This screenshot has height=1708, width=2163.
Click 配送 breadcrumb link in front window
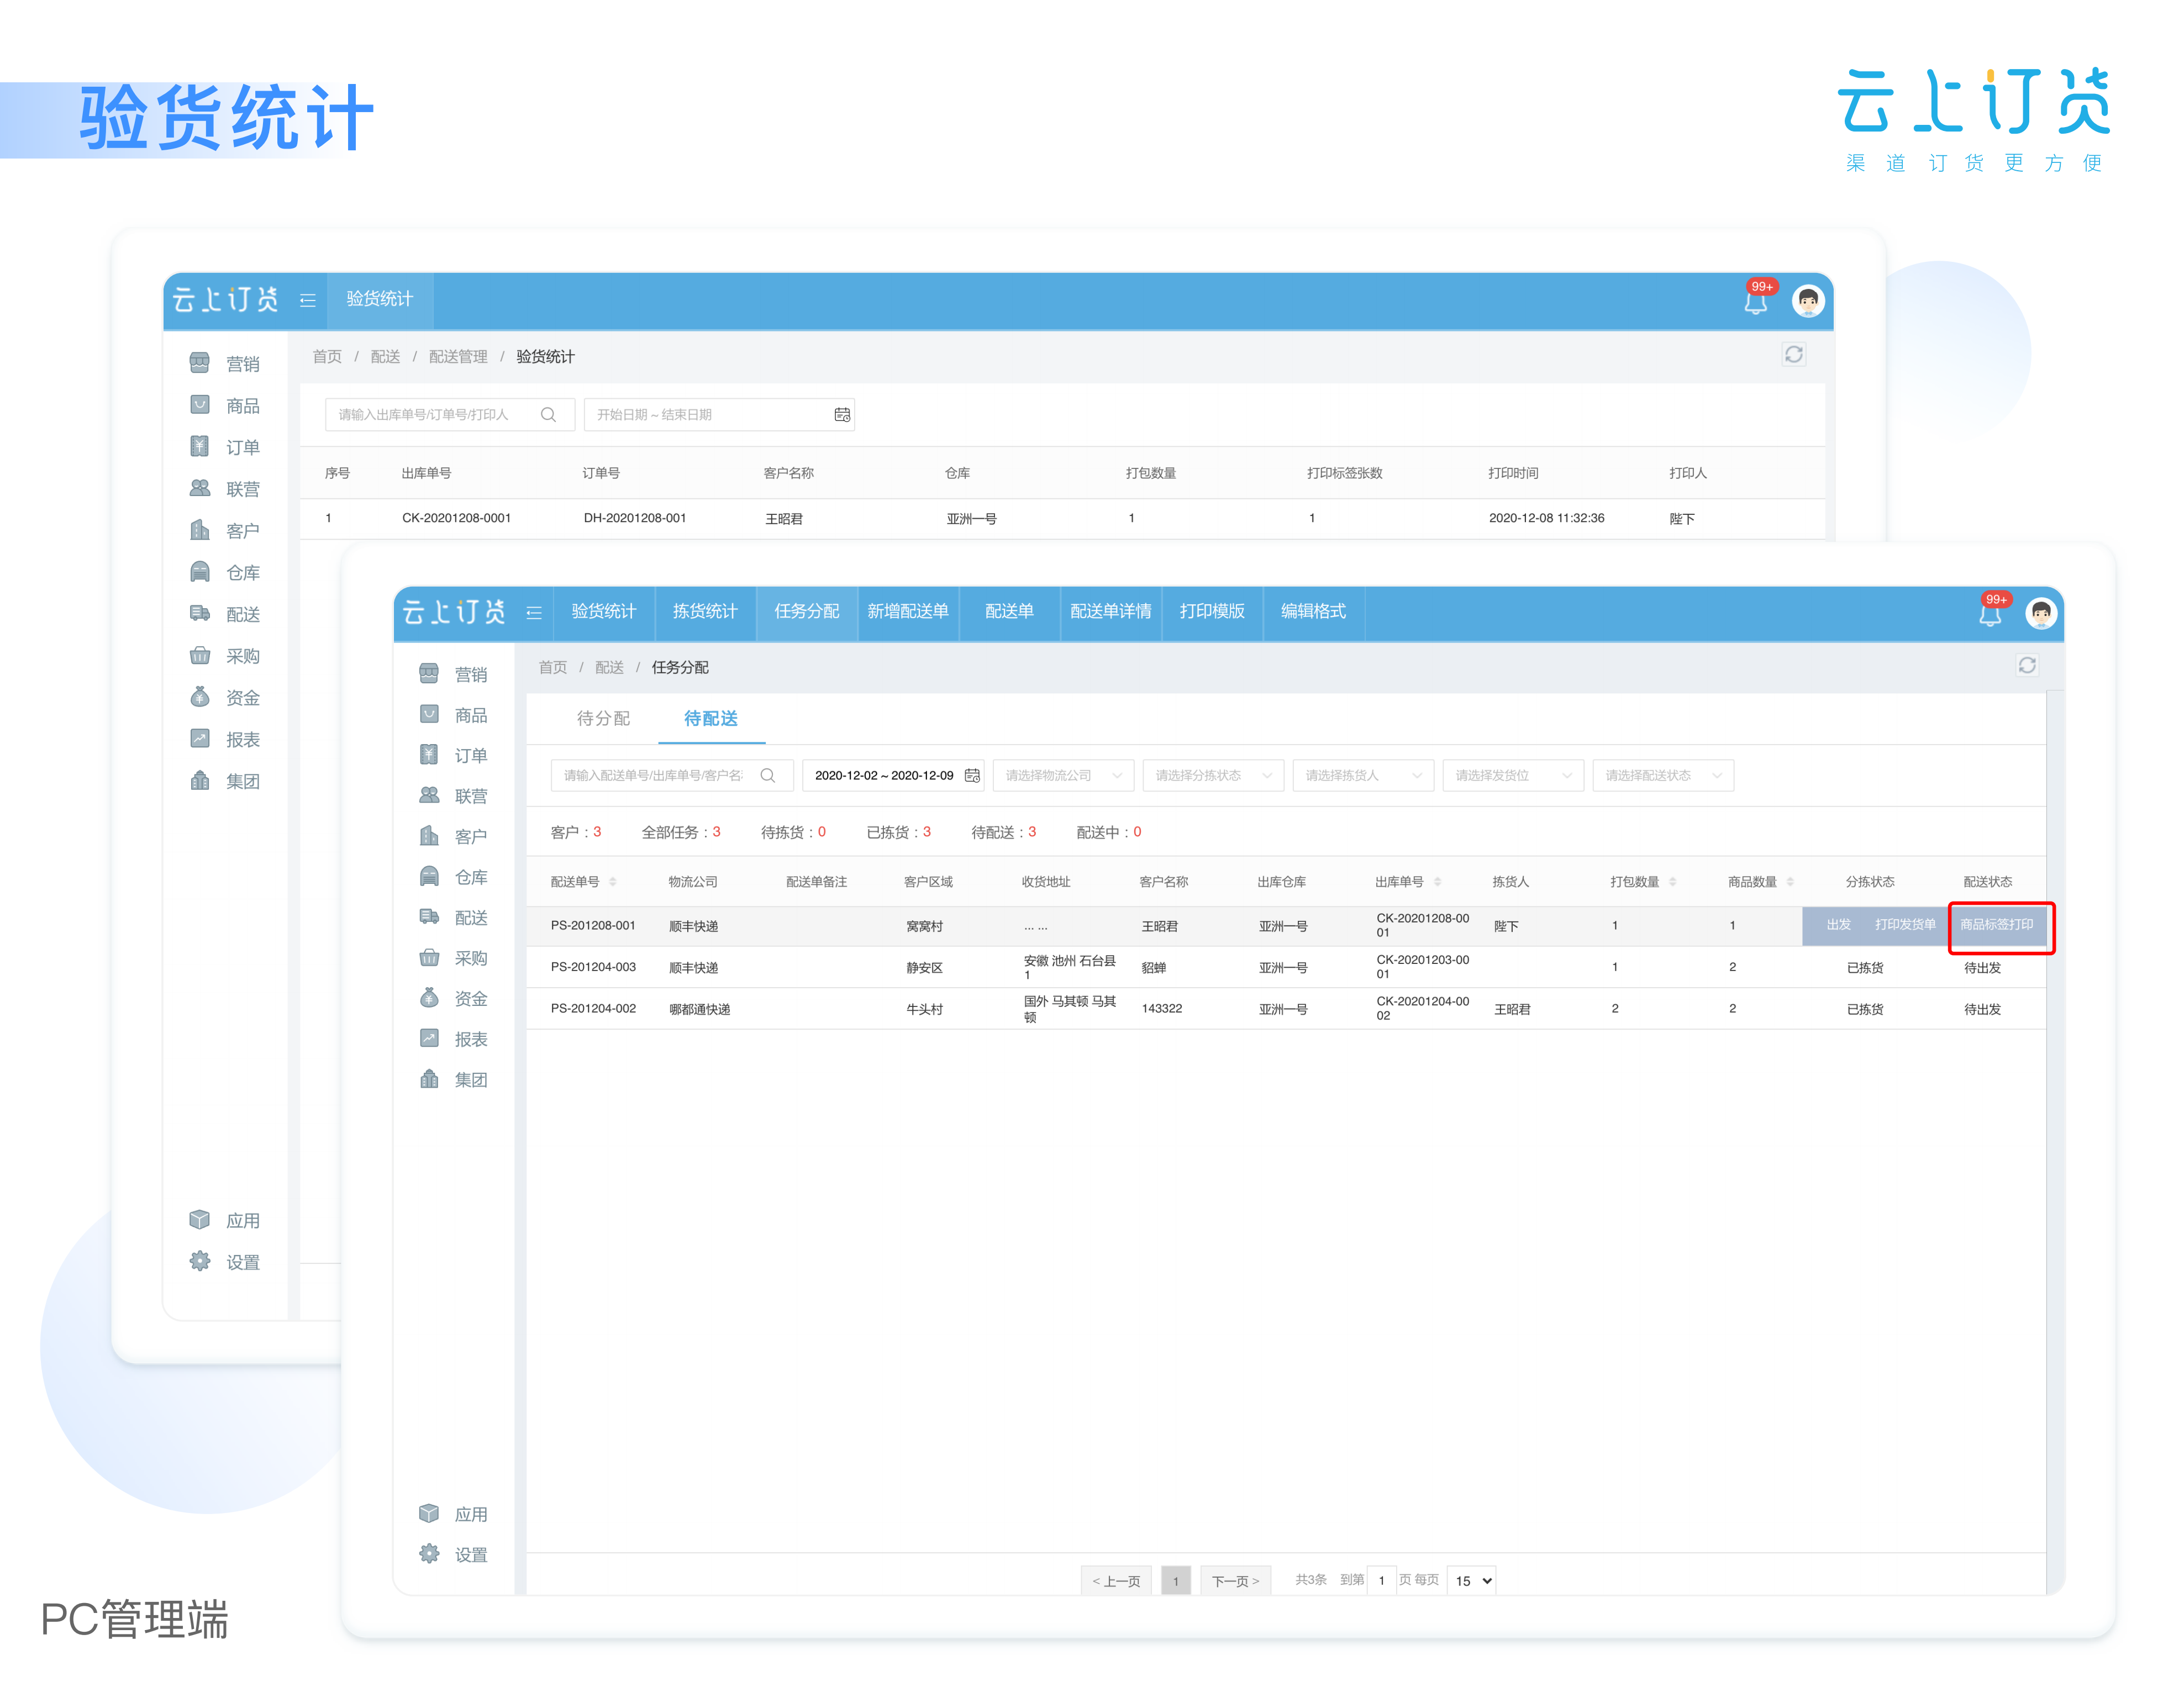(x=609, y=667)
